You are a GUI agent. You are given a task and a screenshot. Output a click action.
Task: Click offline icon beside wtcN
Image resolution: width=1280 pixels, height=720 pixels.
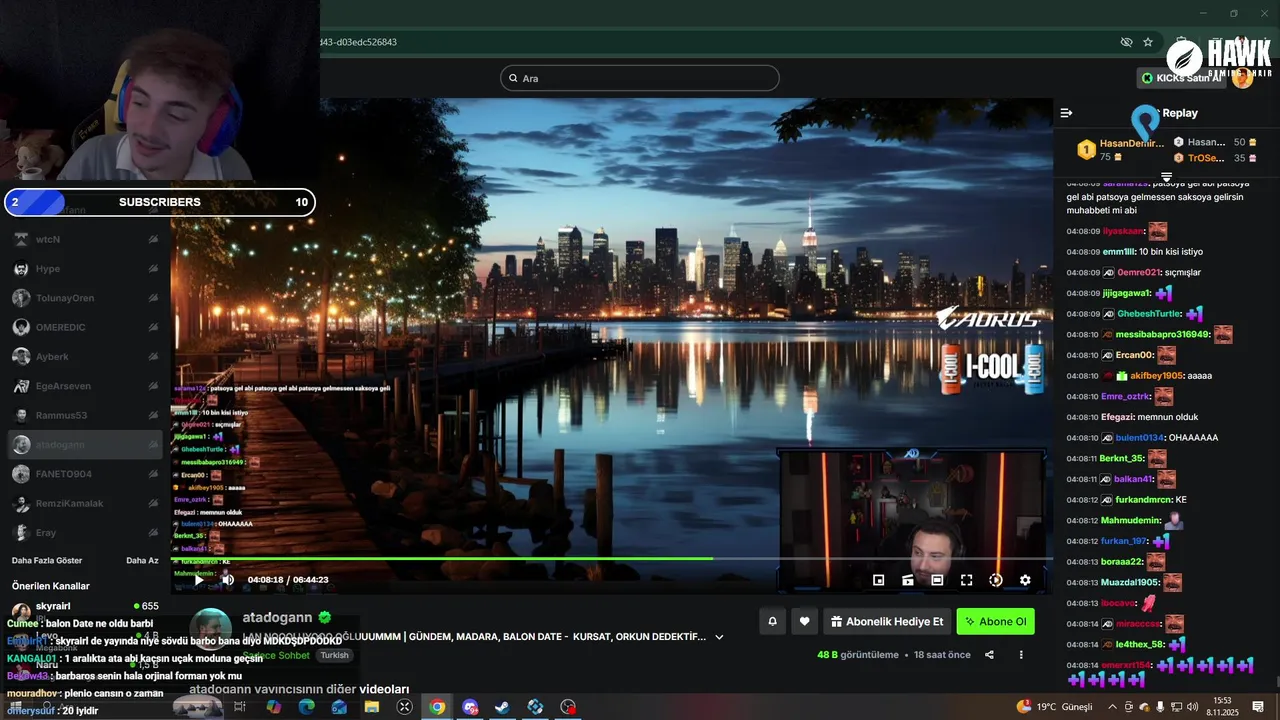[x=153, y=239]
